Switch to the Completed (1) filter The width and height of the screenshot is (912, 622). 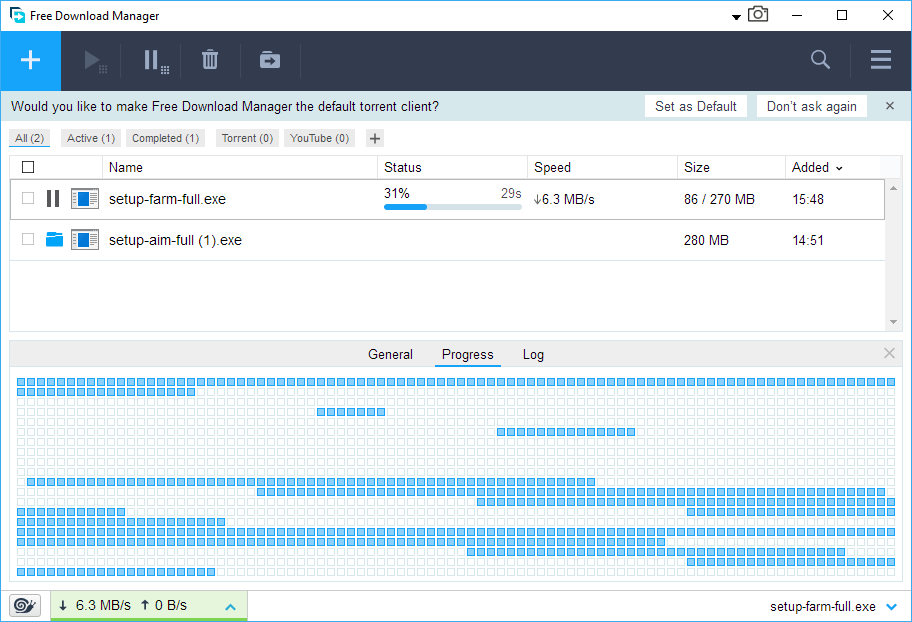(165, 138)
